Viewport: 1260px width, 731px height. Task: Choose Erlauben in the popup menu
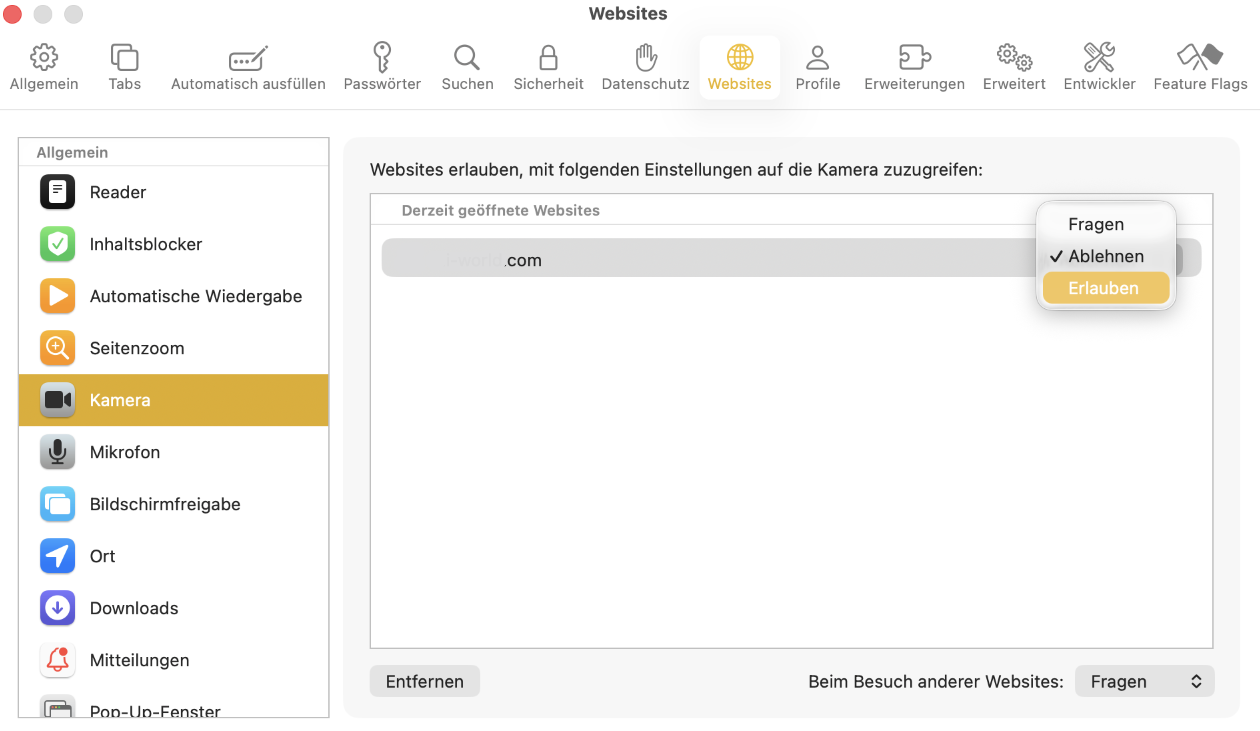click(1105, 288)
